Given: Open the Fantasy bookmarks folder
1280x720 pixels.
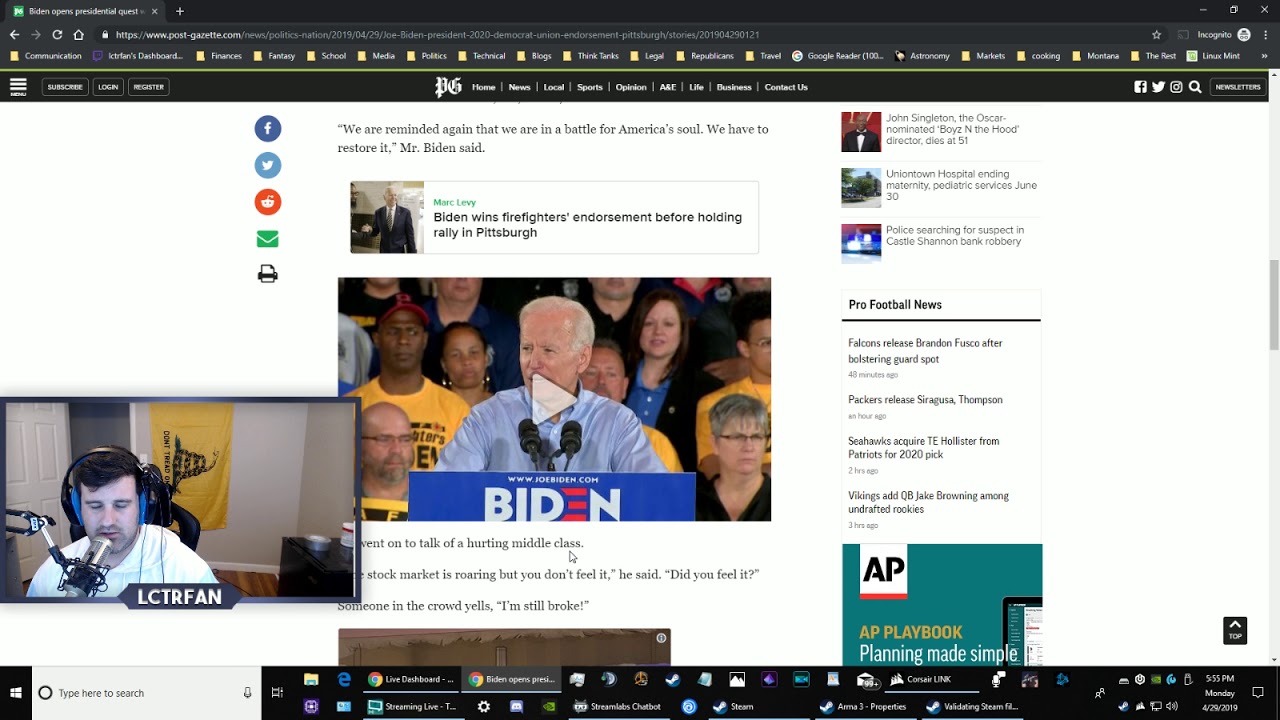Looking at the screenshot, I should [x=274, y=56].
